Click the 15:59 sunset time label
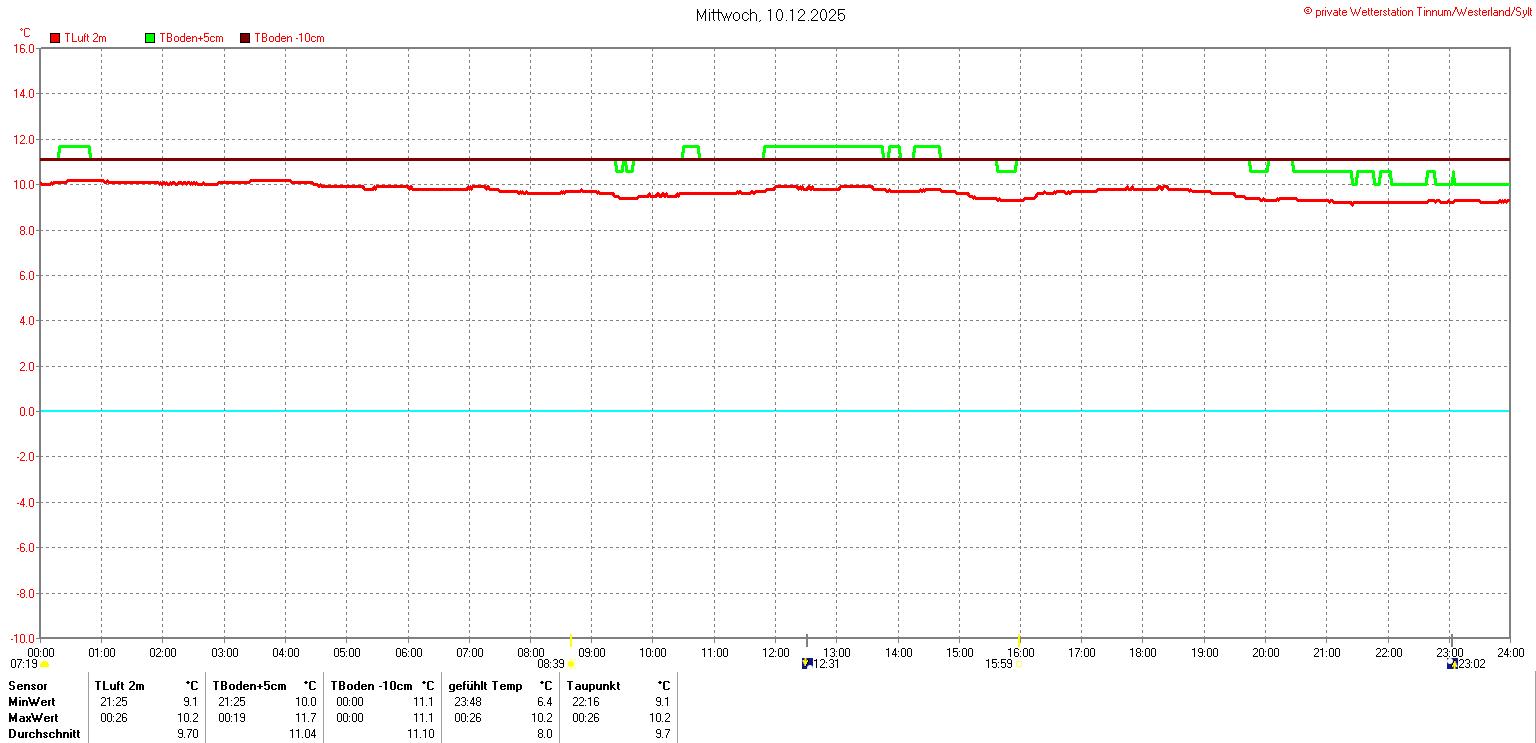The width and height of the screenshot is (1536, 743). pyautogui.click(x=999, y=664)
